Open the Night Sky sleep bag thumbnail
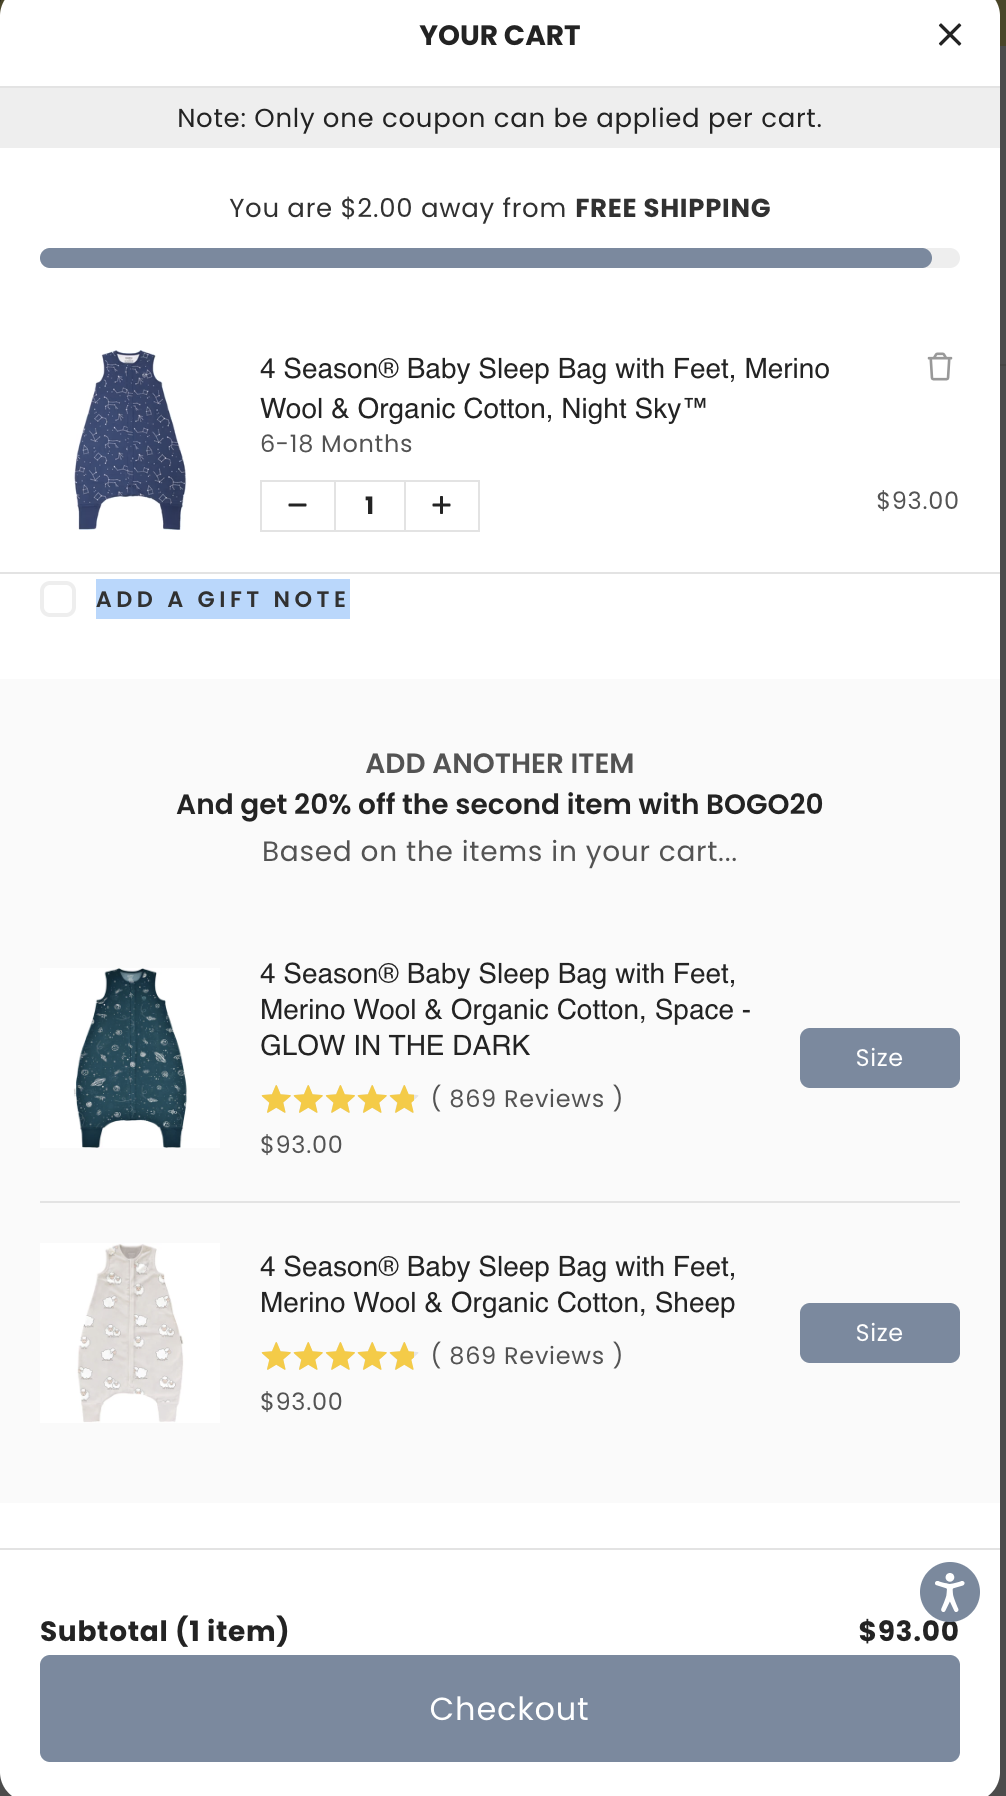The width and height of the screenshot is (1006, 1796). [x=130, y=440]
